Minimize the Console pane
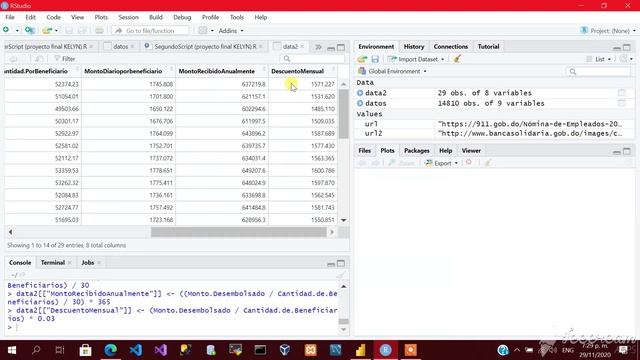 331,264
